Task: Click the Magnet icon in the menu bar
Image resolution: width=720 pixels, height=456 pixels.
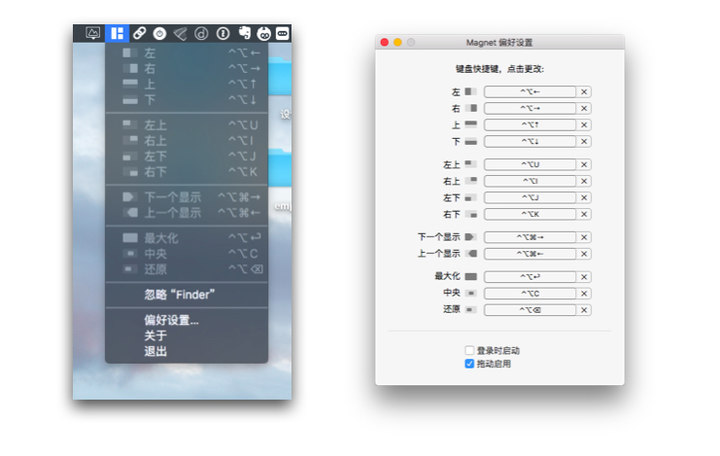Action: tap(117, 34)
